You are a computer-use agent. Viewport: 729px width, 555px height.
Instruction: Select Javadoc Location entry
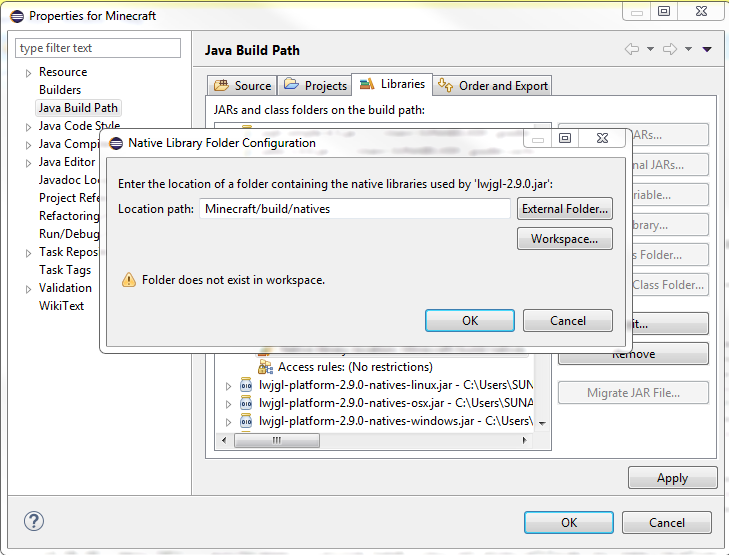[x=69, y=180]
